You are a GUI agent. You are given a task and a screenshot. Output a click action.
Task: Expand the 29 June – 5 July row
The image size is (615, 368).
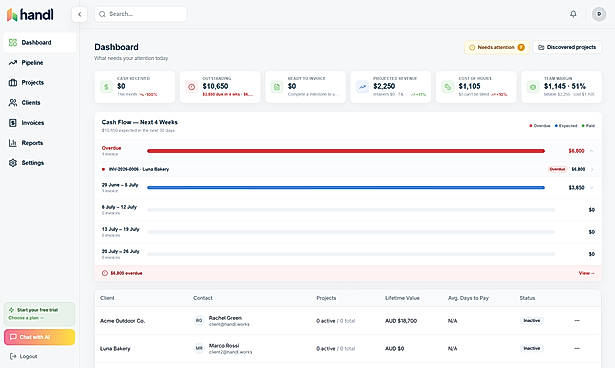point(591,188)
